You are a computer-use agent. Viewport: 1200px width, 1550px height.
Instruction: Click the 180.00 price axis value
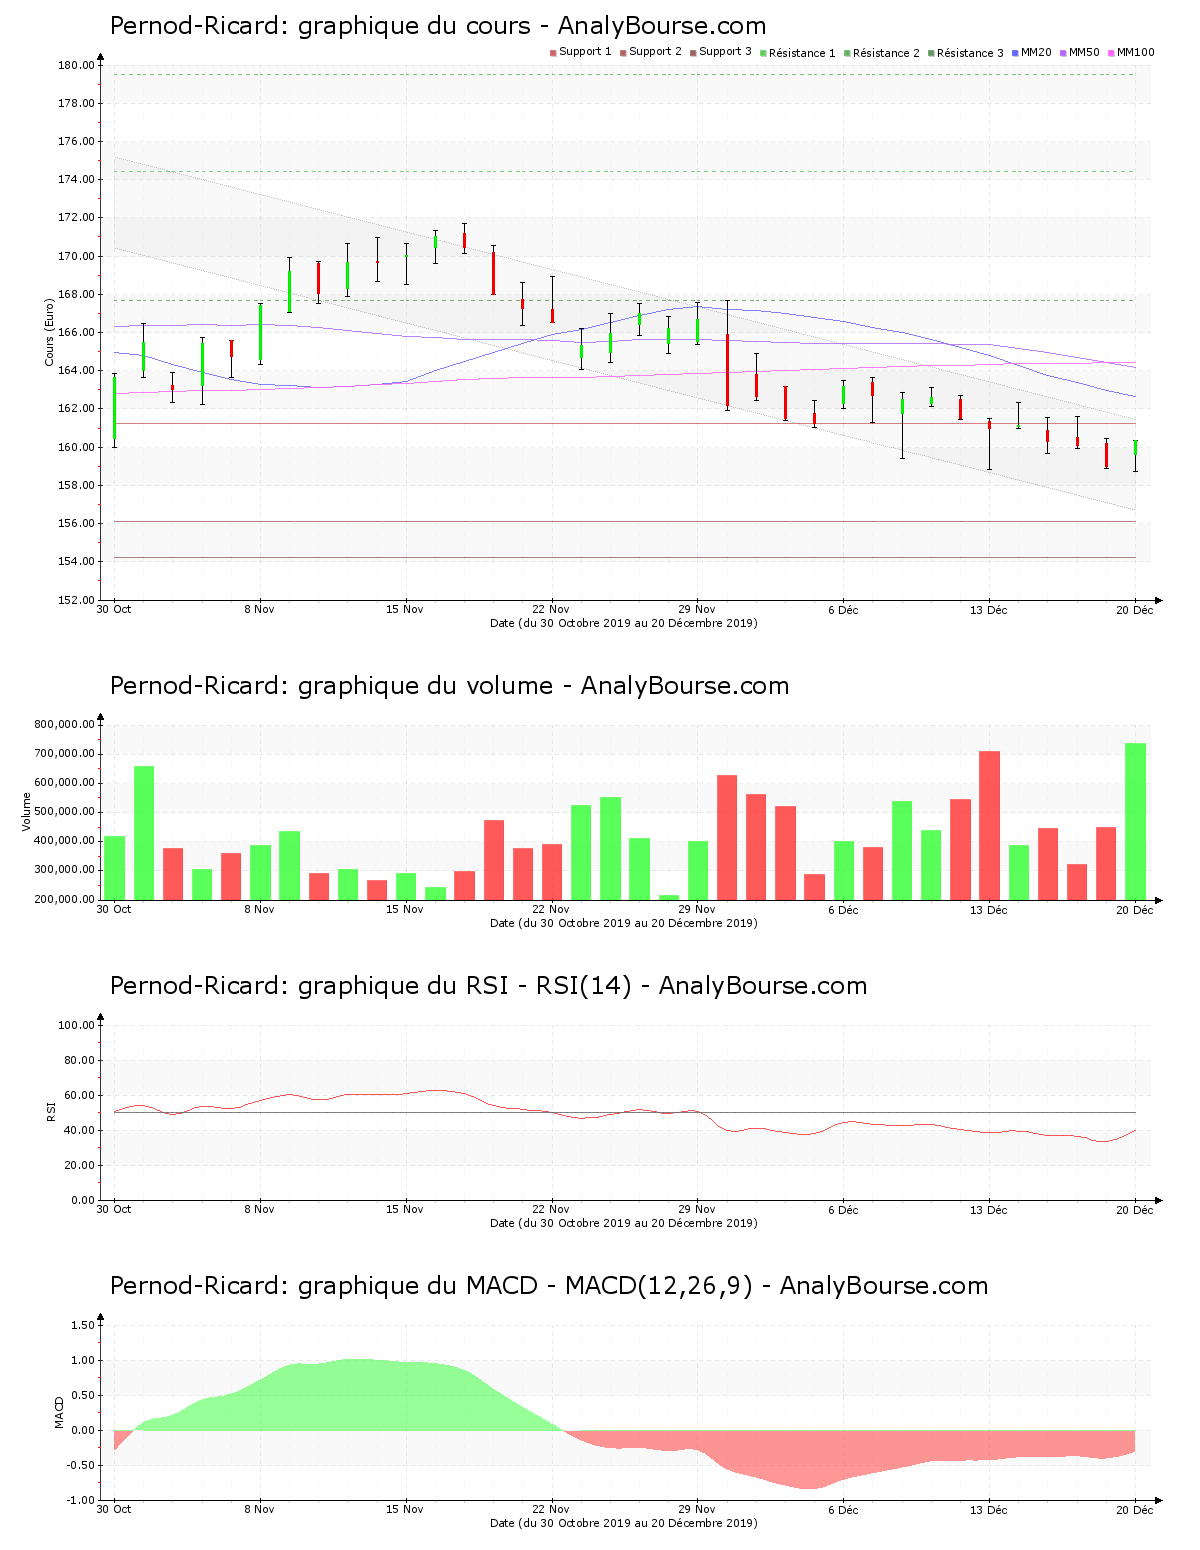click(x=77, y=66)
